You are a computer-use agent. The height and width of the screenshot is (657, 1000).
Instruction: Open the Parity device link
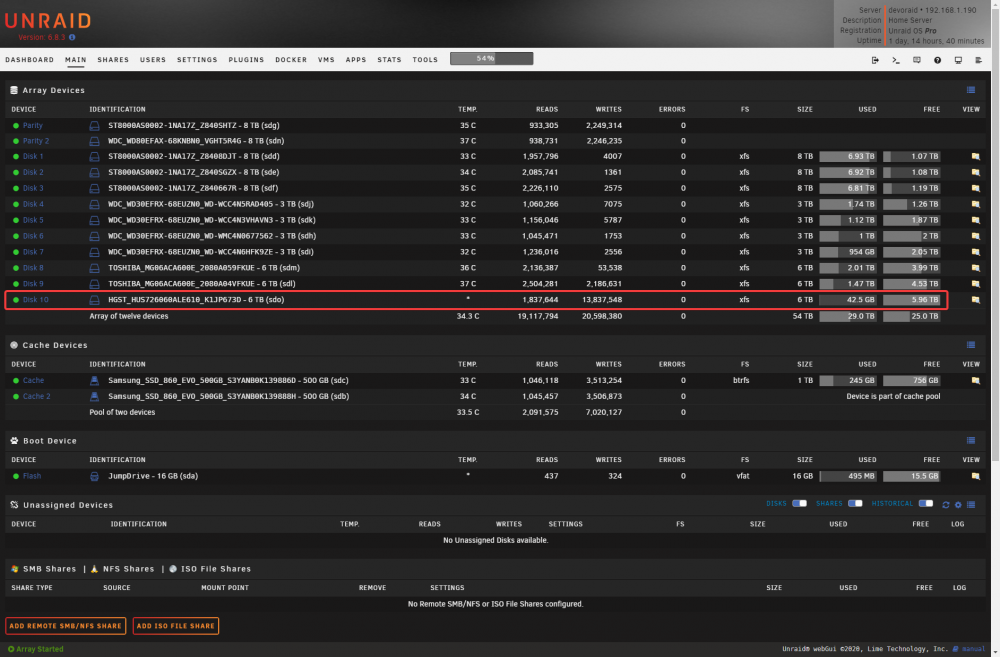coord(33,126)
